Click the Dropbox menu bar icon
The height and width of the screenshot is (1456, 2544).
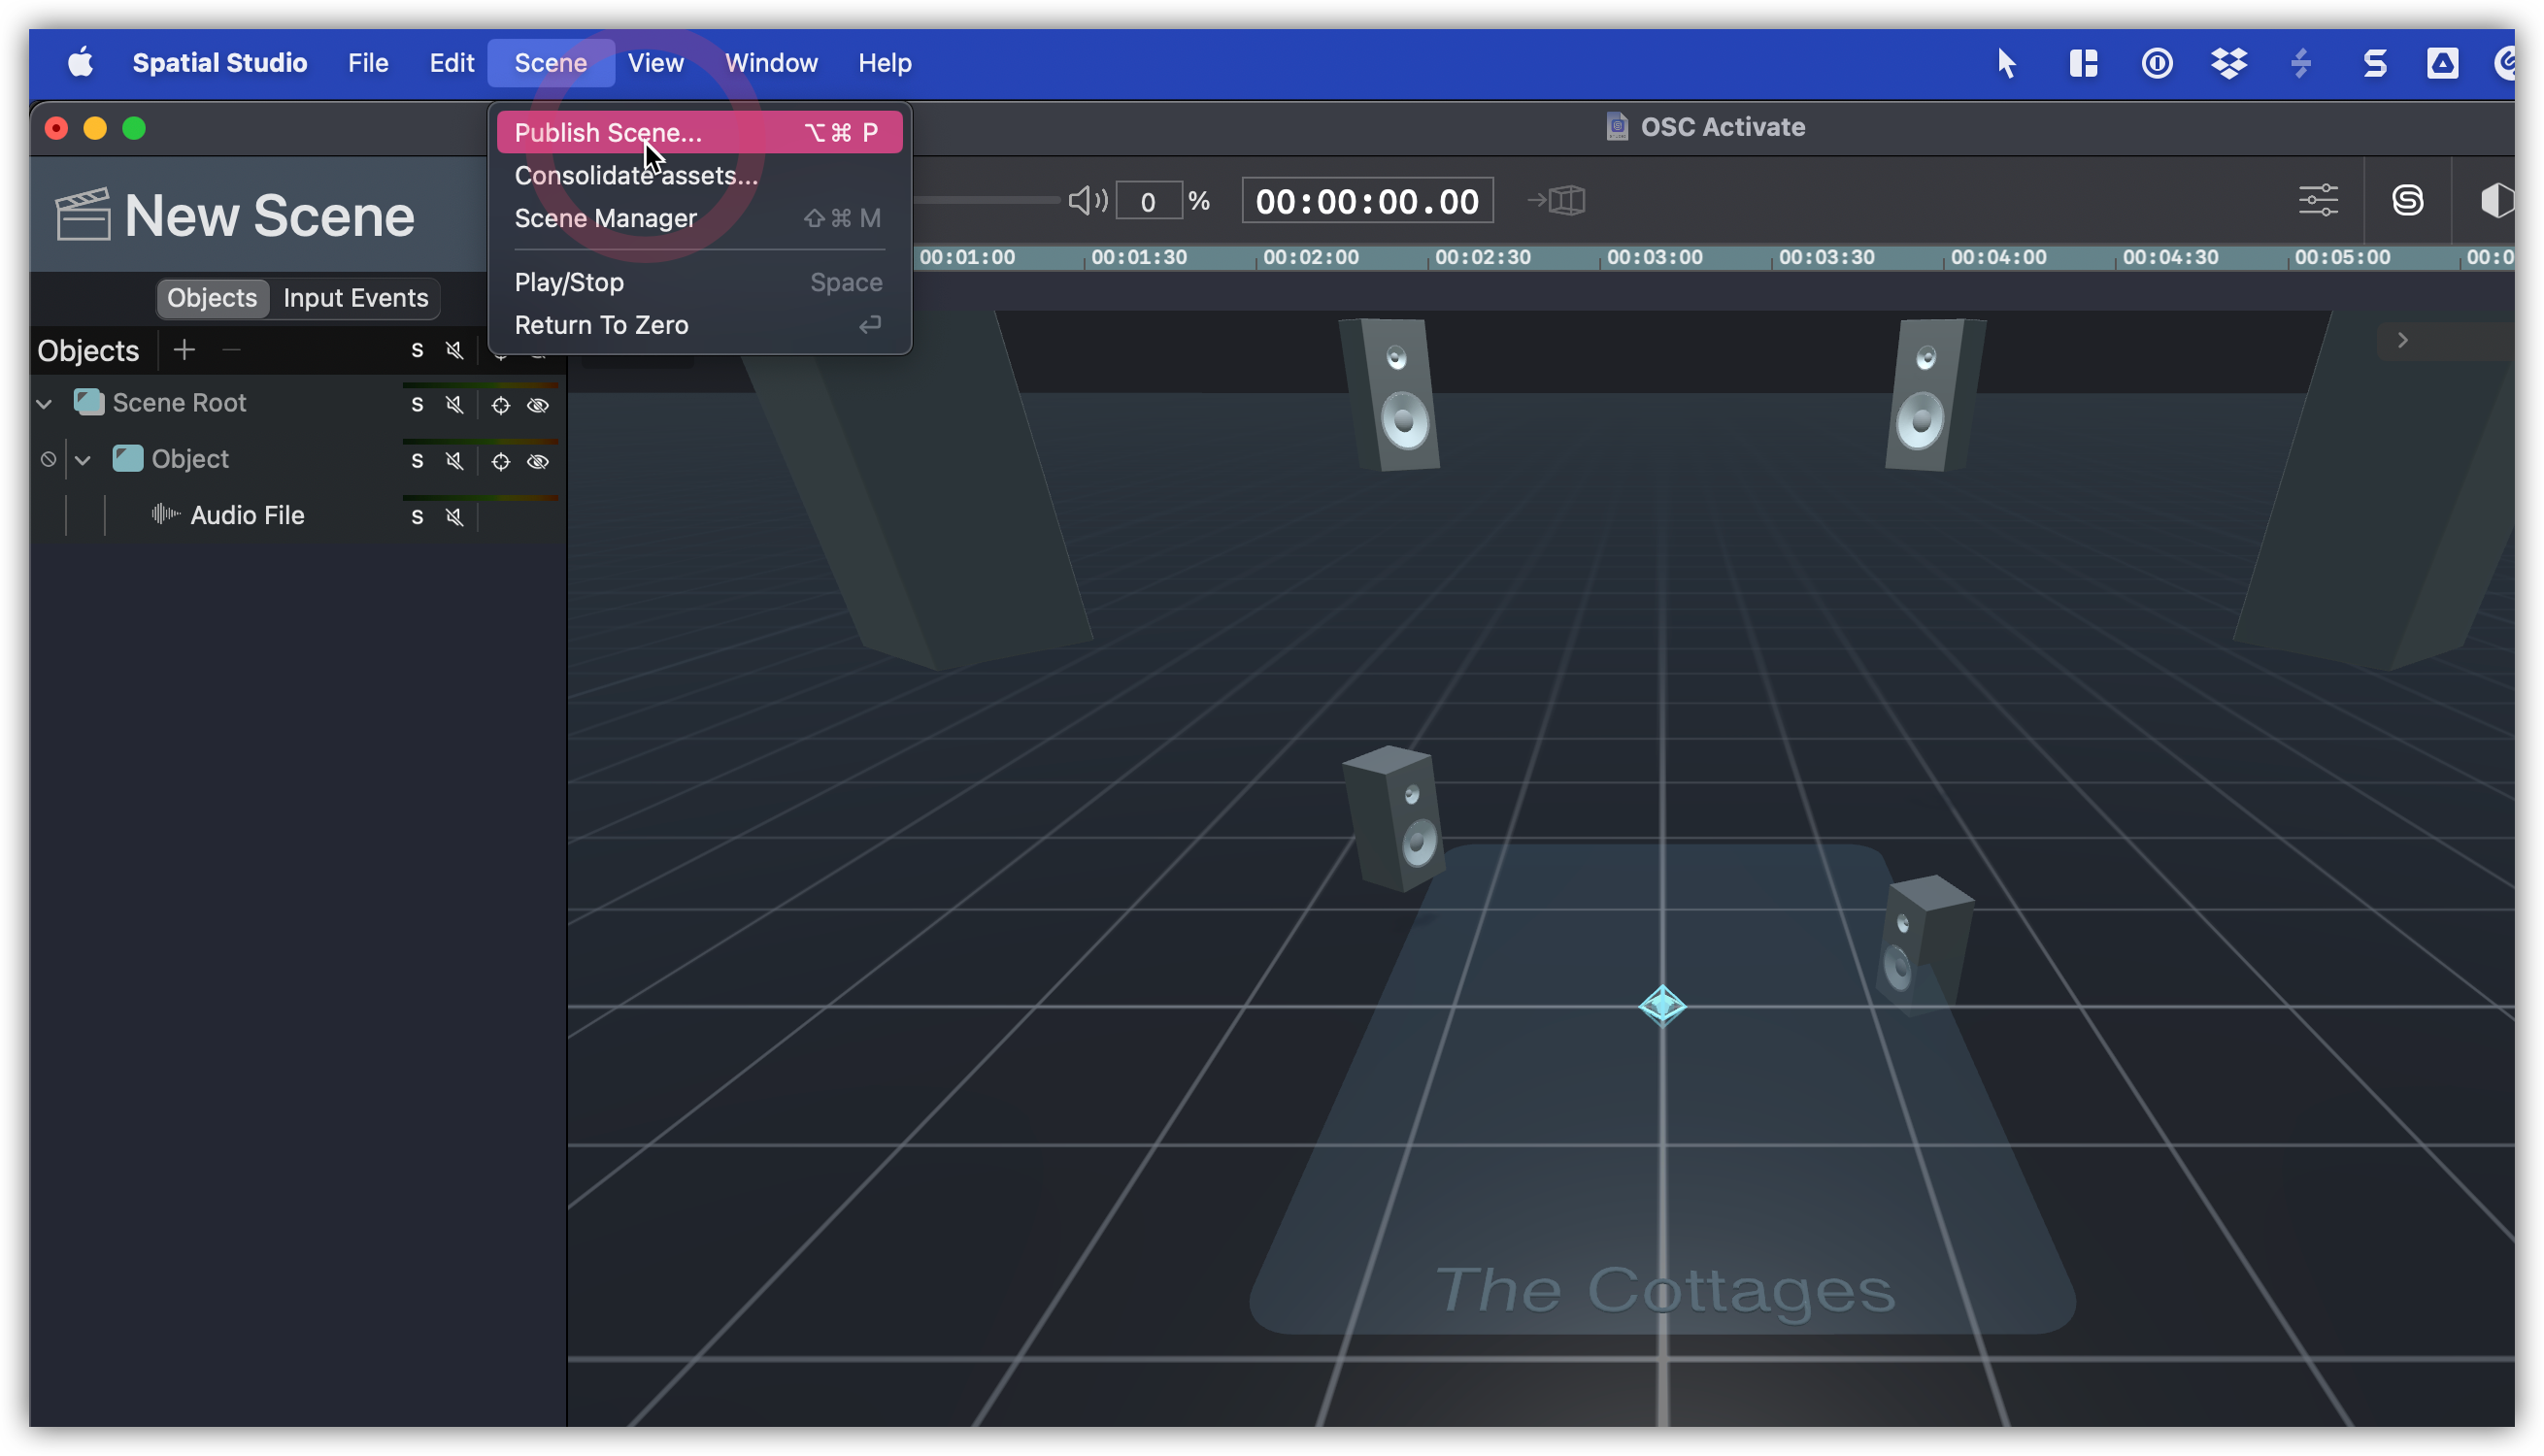(x=2228, y=63)
